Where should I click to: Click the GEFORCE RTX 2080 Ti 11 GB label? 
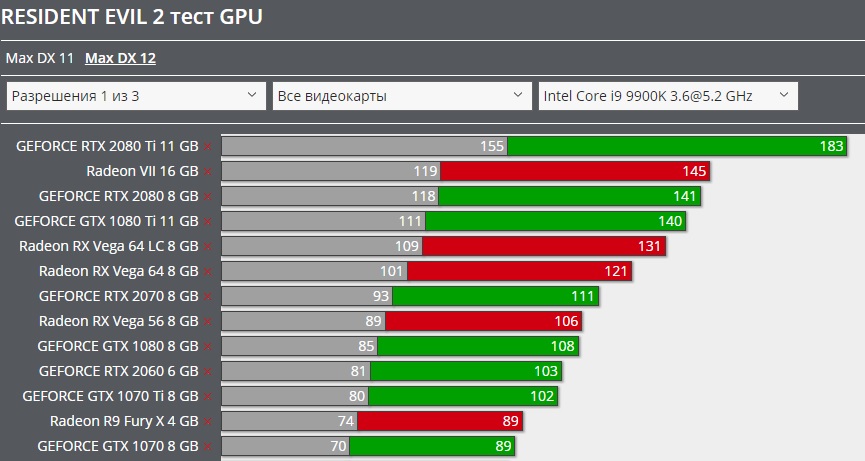(107, 146)
